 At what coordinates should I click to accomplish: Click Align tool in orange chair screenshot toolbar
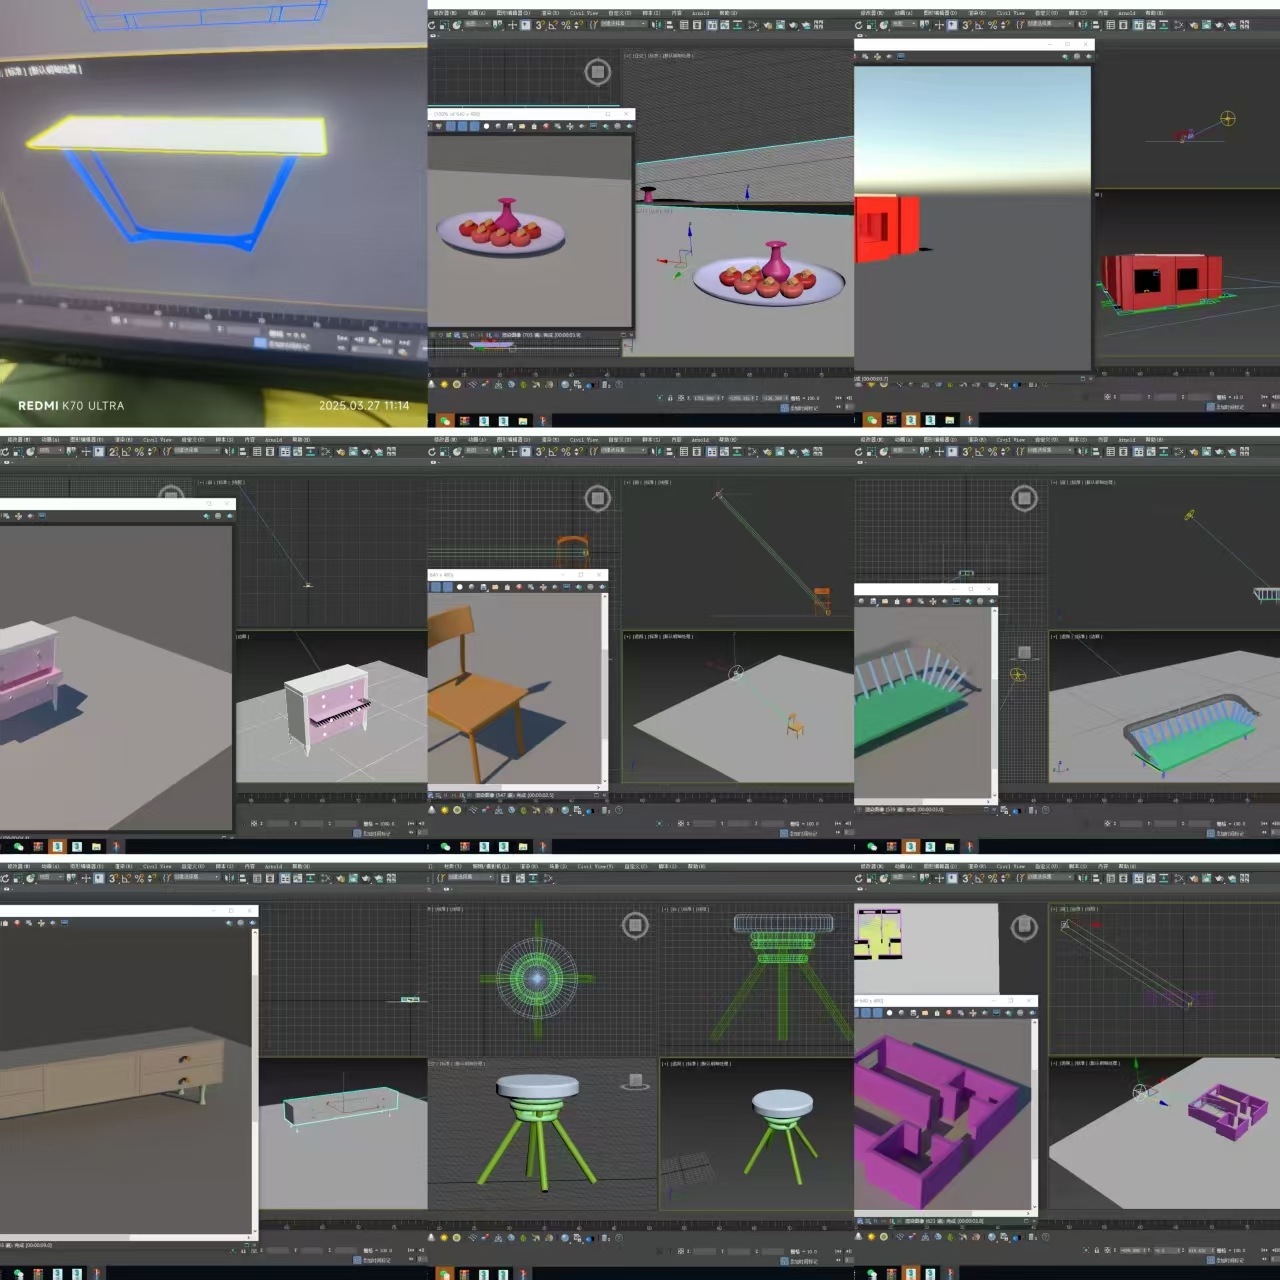tap(669, 452)
